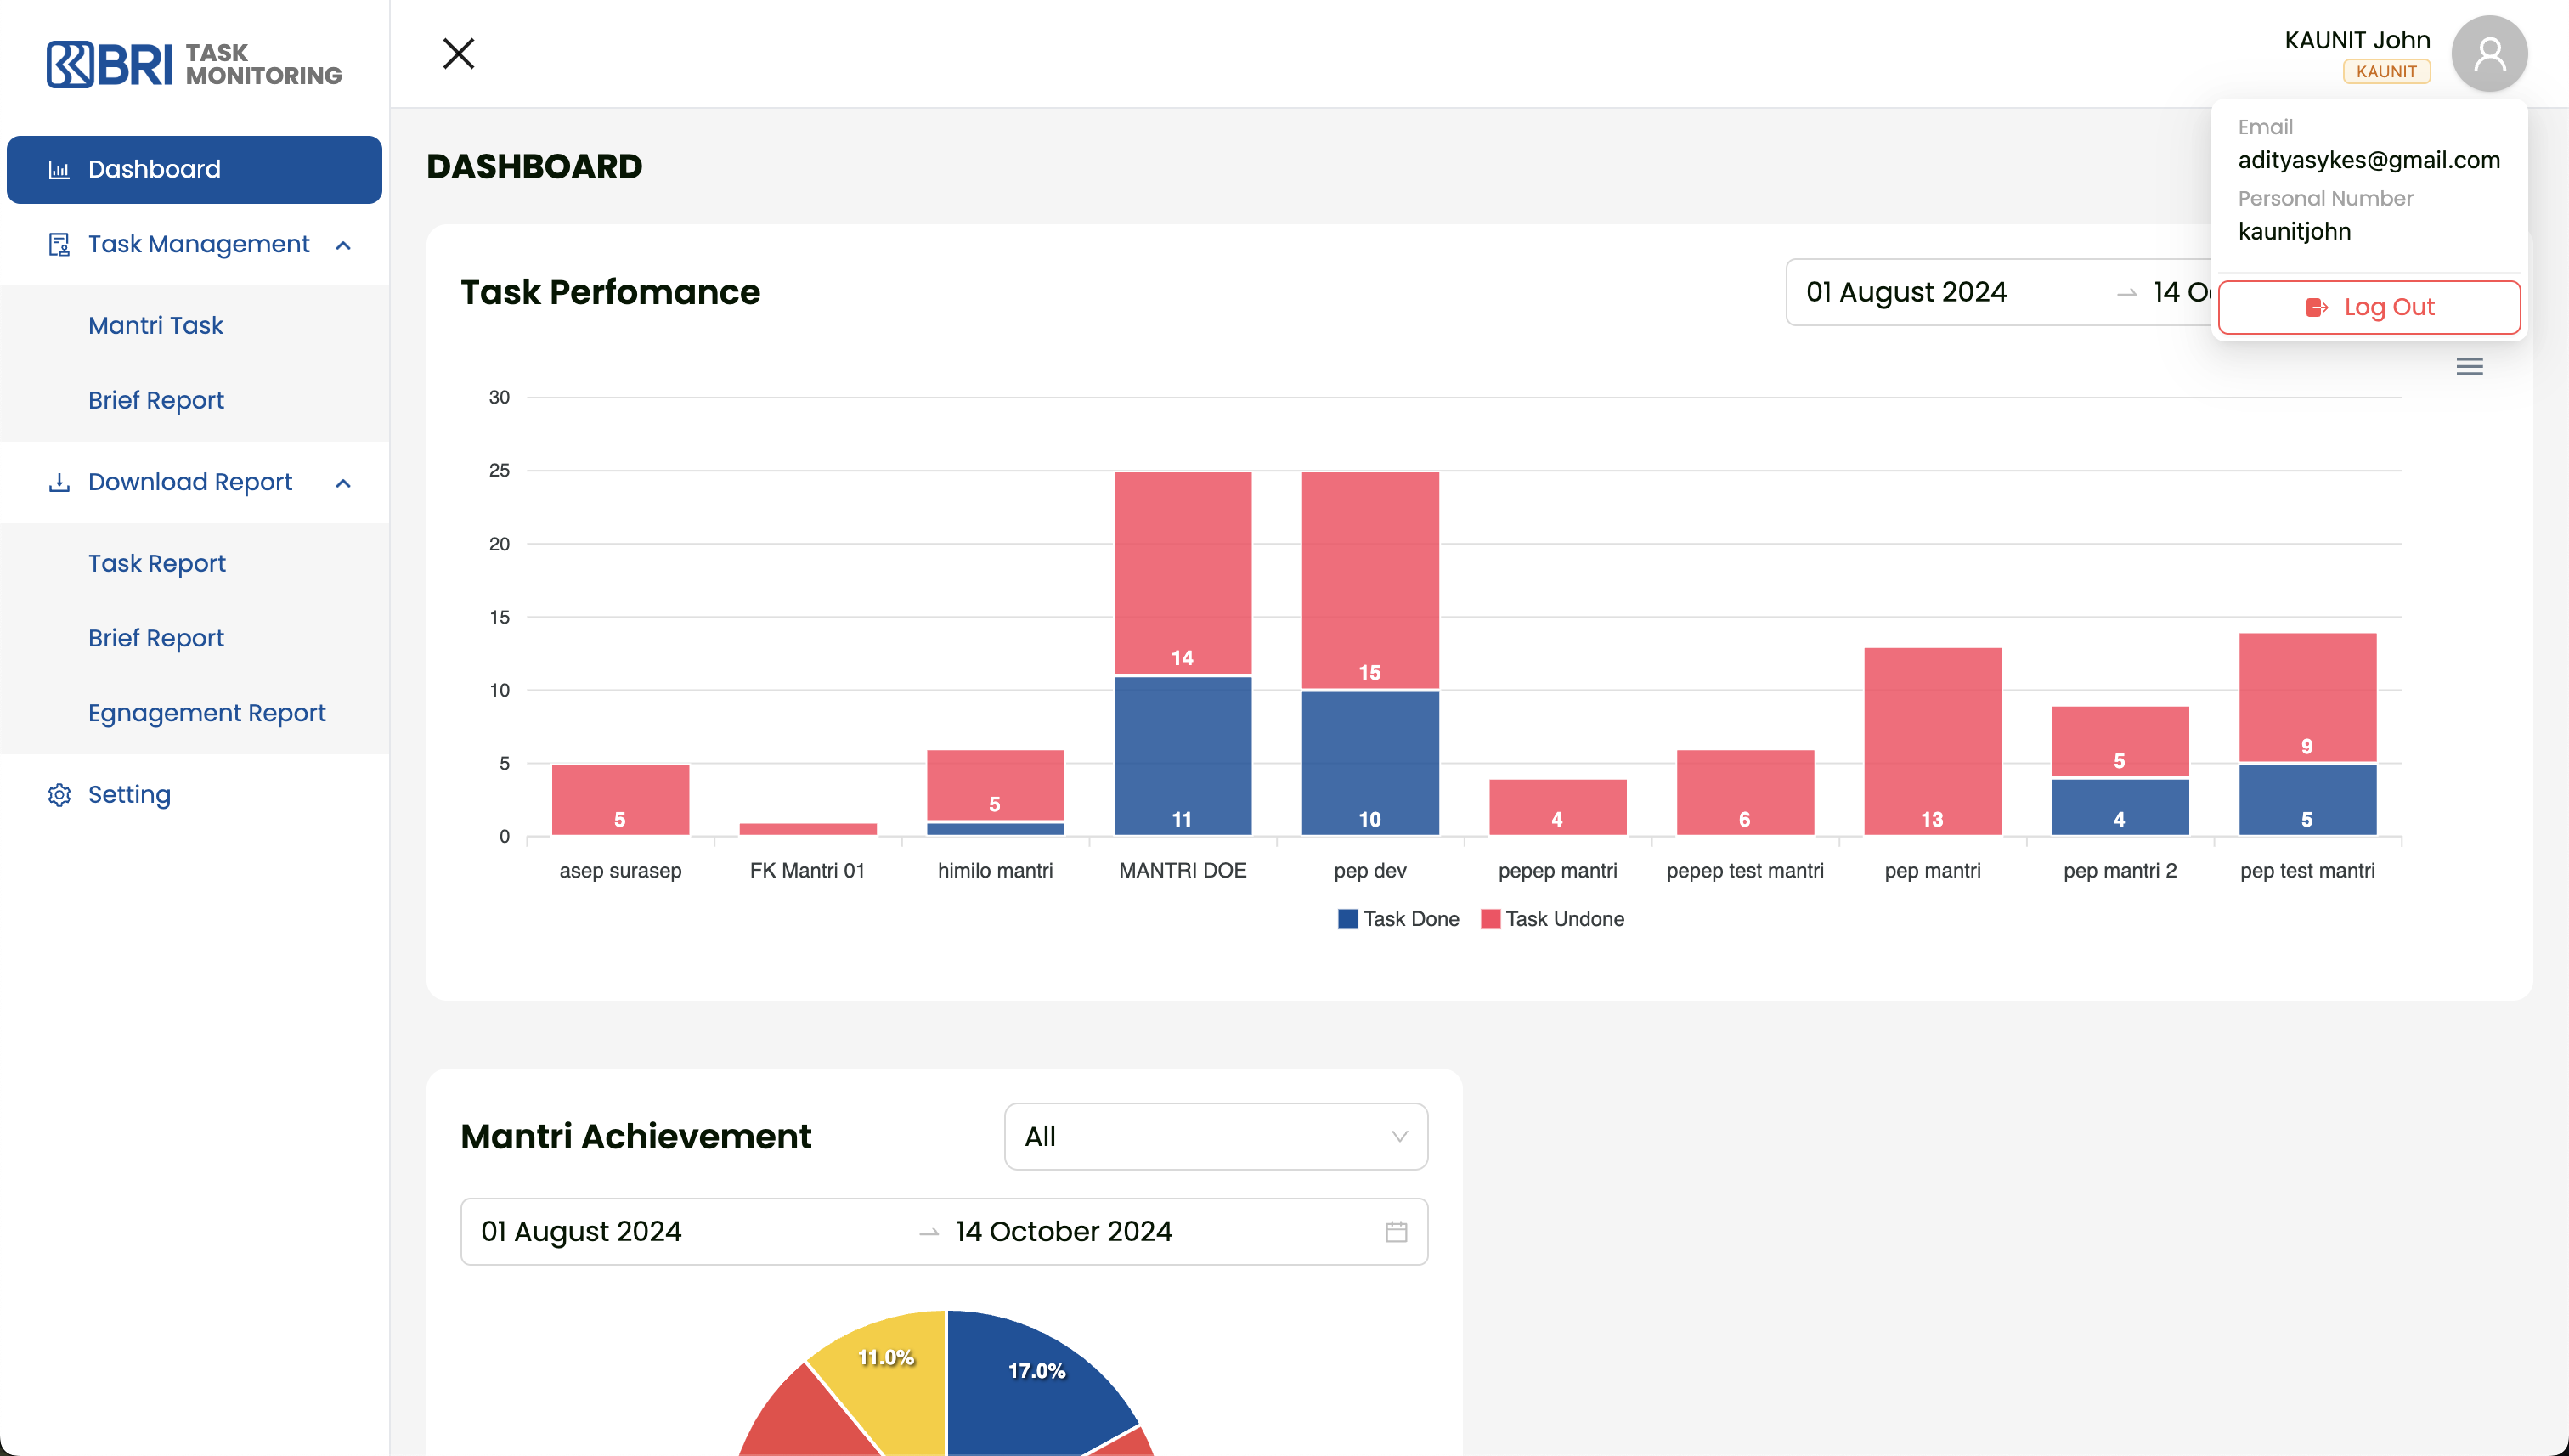Click pep dev task done bar (10)
Image resolution: width=2569 pixels, height=1456 pixels.
[1369, 763]
